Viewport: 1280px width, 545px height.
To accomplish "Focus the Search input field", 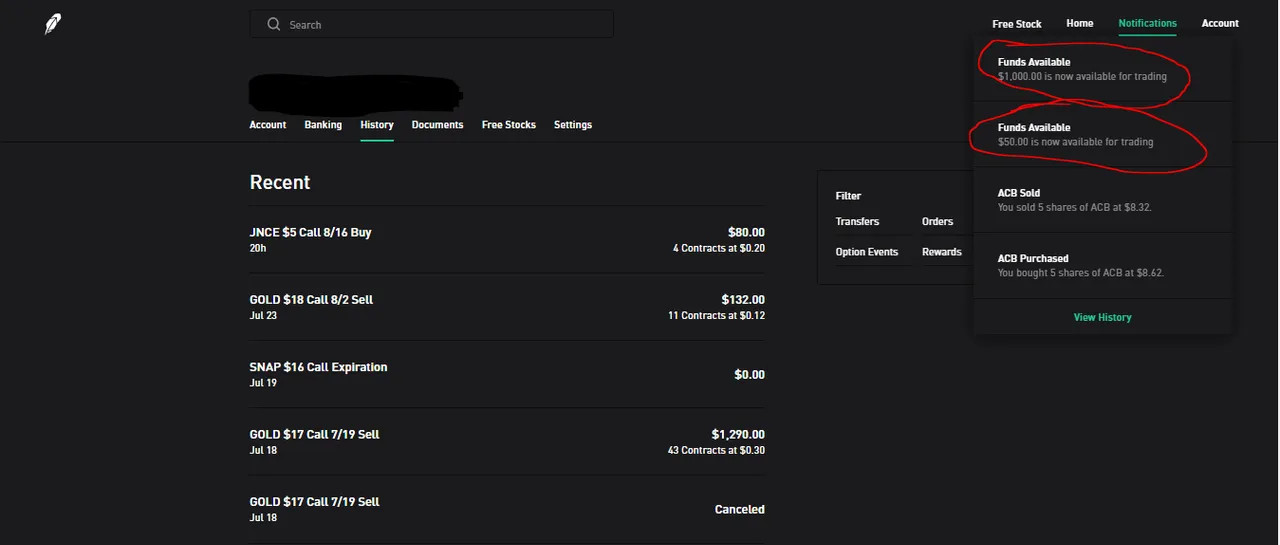I will pyautogui.click(x=432, y=24).
